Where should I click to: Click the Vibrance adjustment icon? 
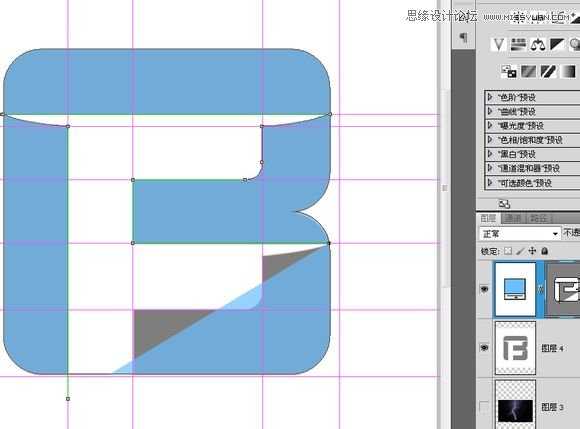point(499,44)
